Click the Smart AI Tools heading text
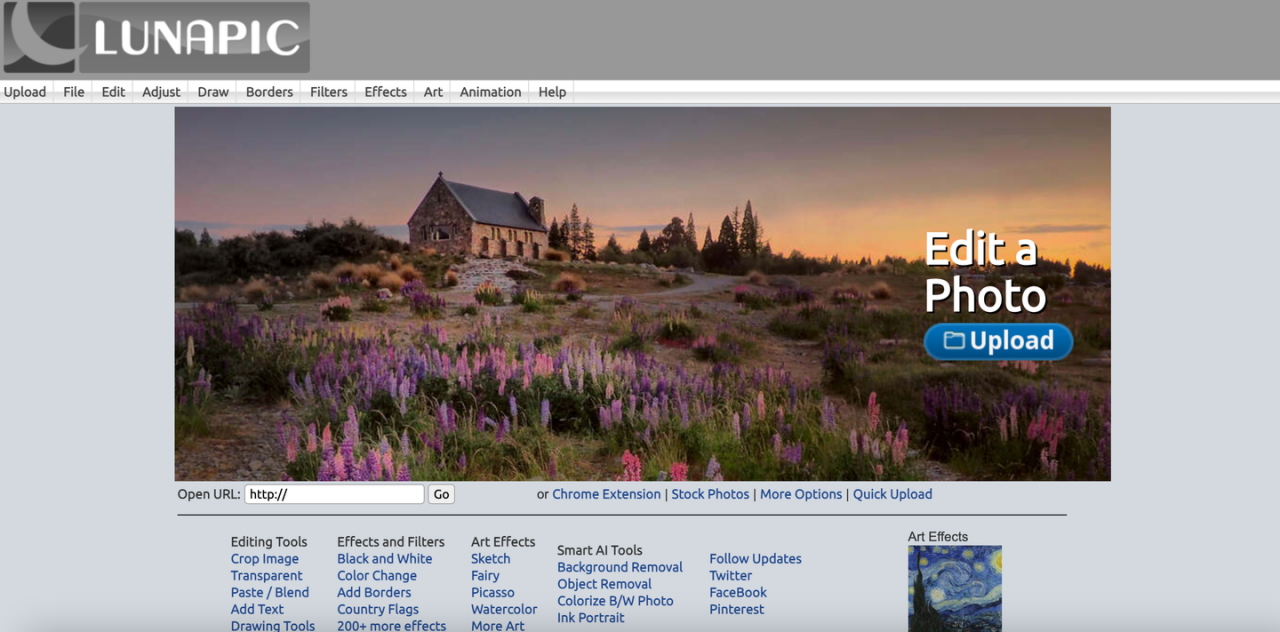The height and width of the screenshot is (632, 1280). 600,551
